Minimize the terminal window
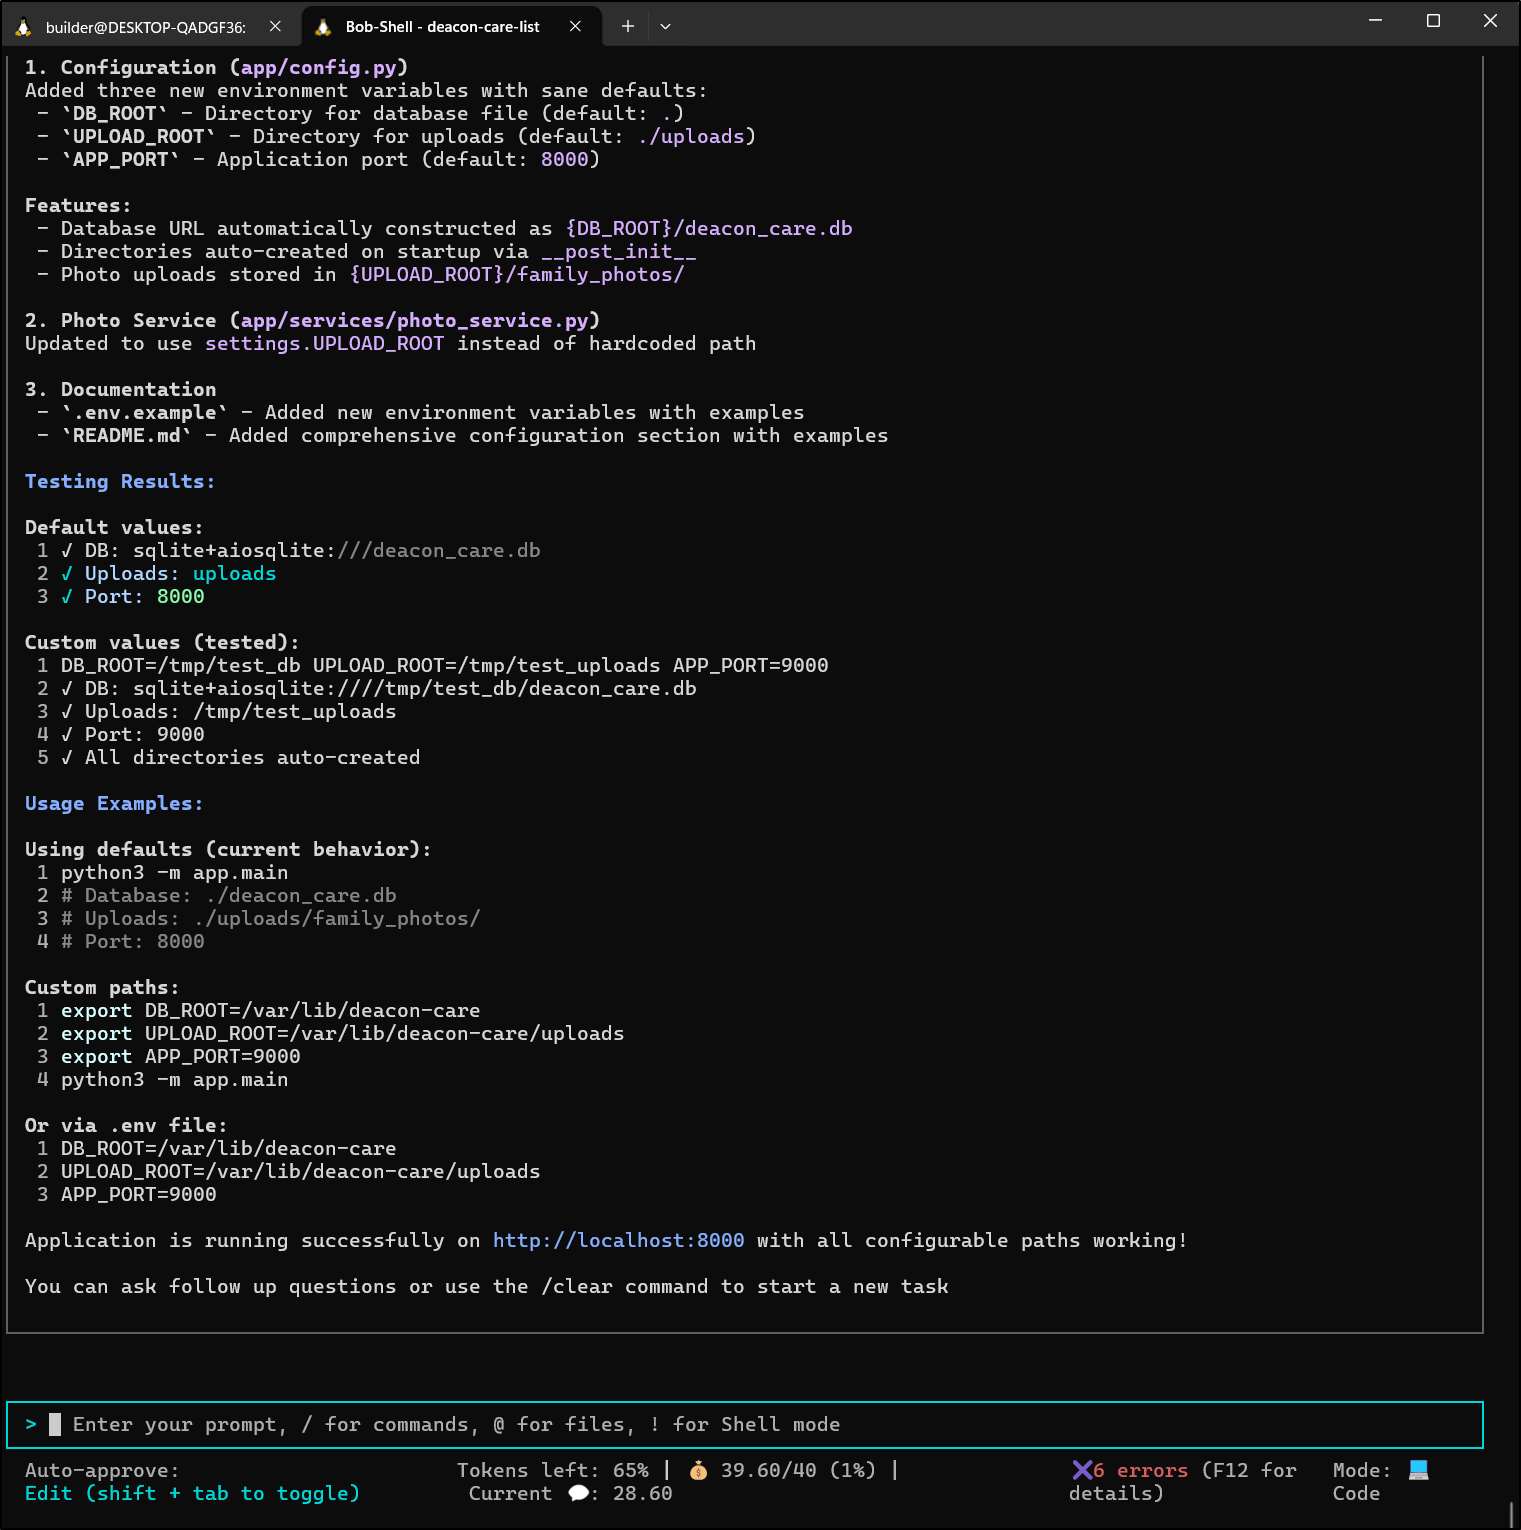 tap(1375, 20)
